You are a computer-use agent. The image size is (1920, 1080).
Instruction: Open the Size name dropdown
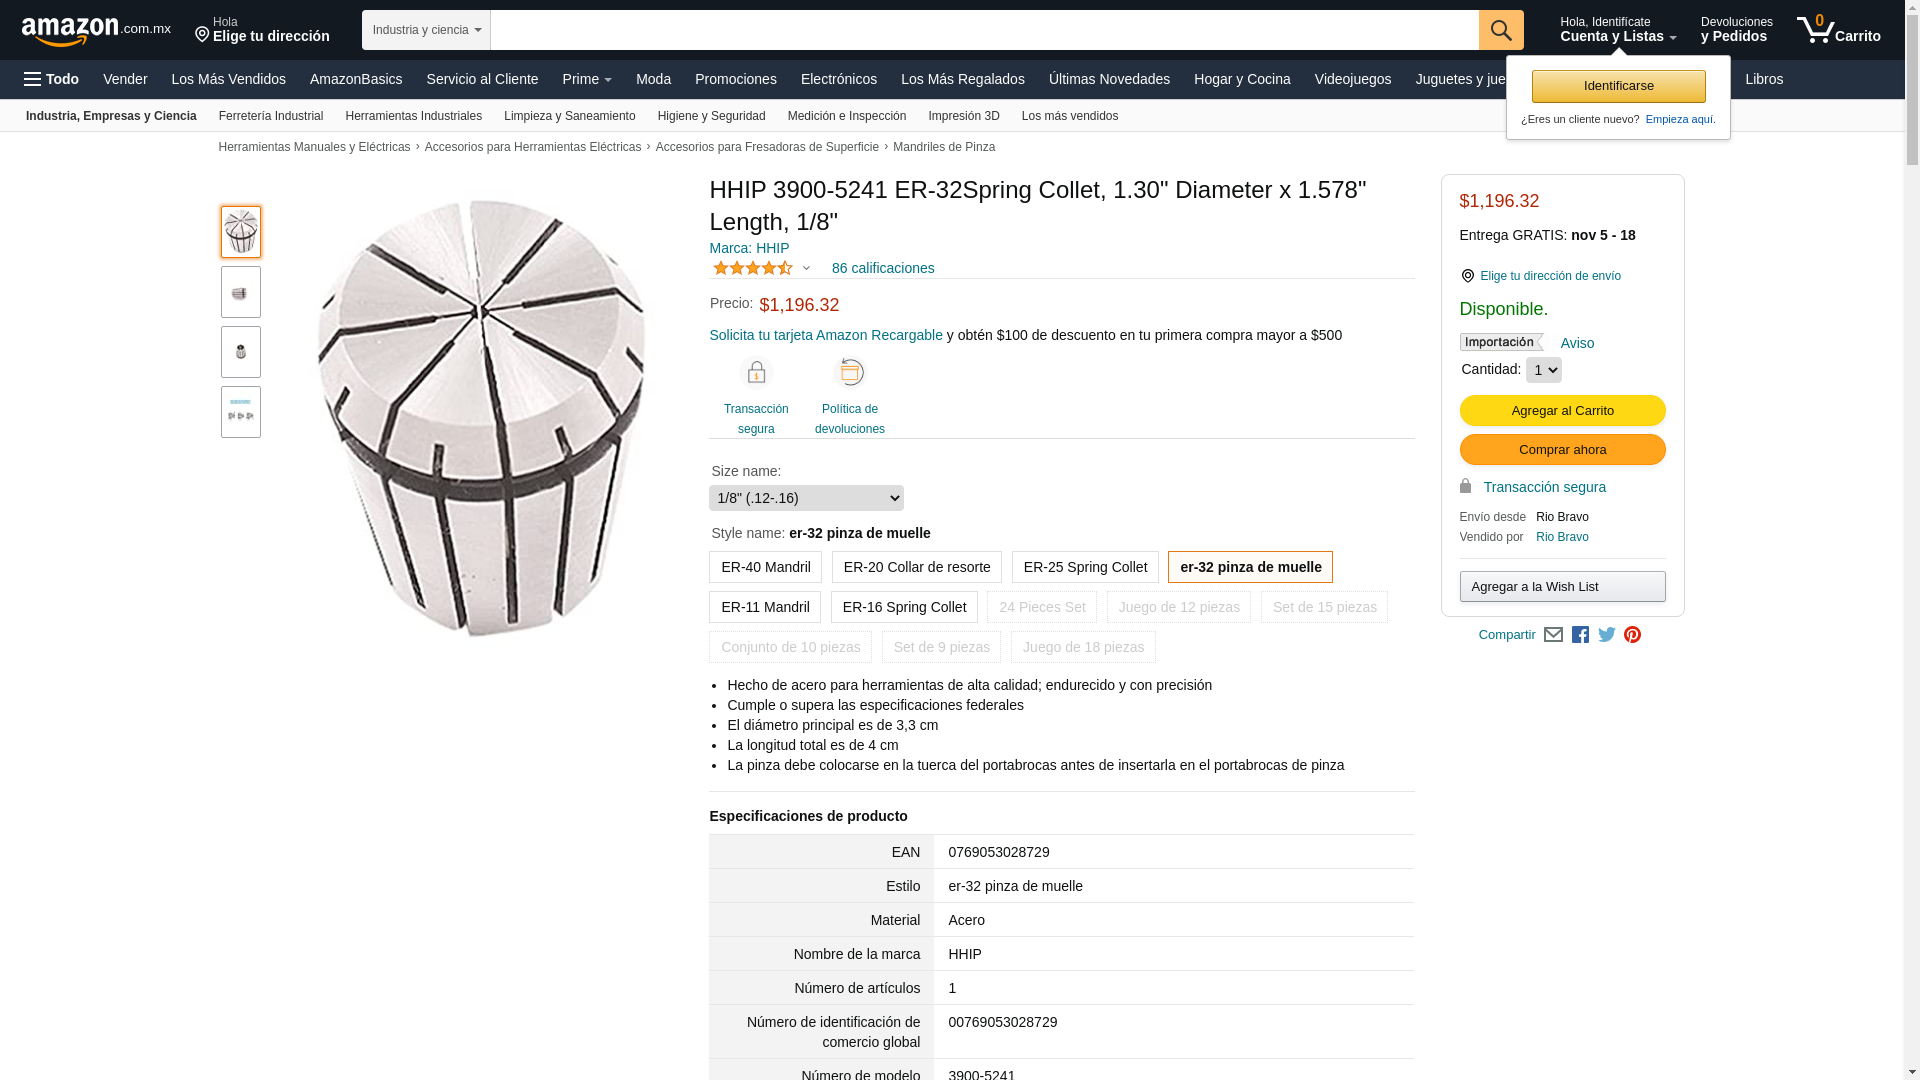[x=806, y=498]
